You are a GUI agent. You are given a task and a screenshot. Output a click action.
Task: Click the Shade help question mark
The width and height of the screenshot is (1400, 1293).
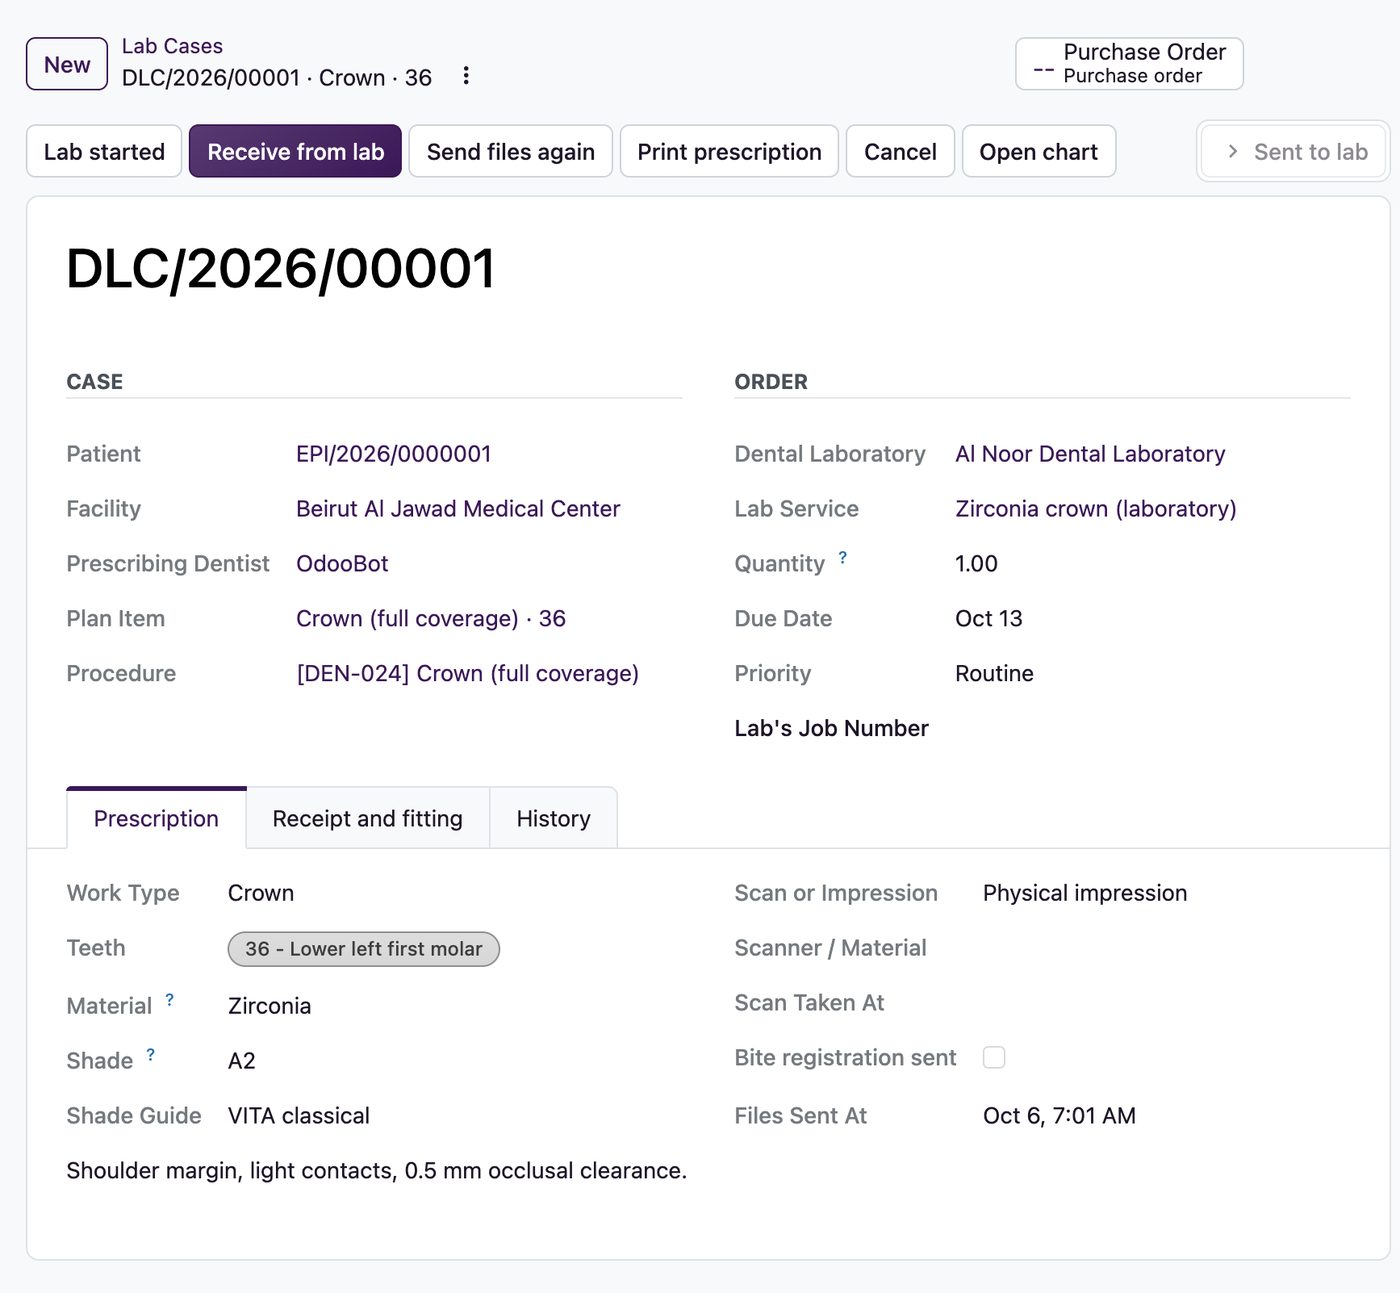[x=150, y=1055]
